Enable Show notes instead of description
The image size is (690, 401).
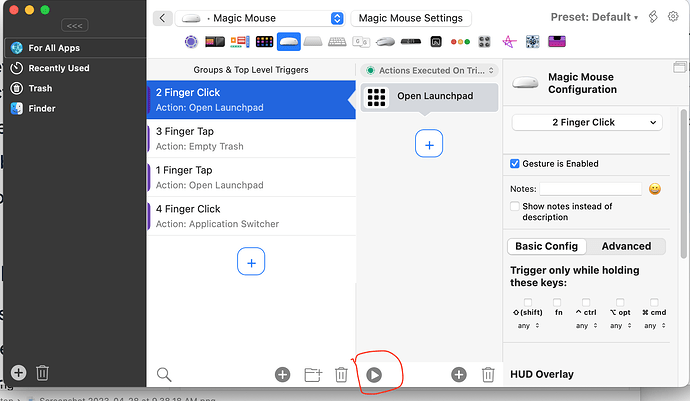tap(514, 206)
